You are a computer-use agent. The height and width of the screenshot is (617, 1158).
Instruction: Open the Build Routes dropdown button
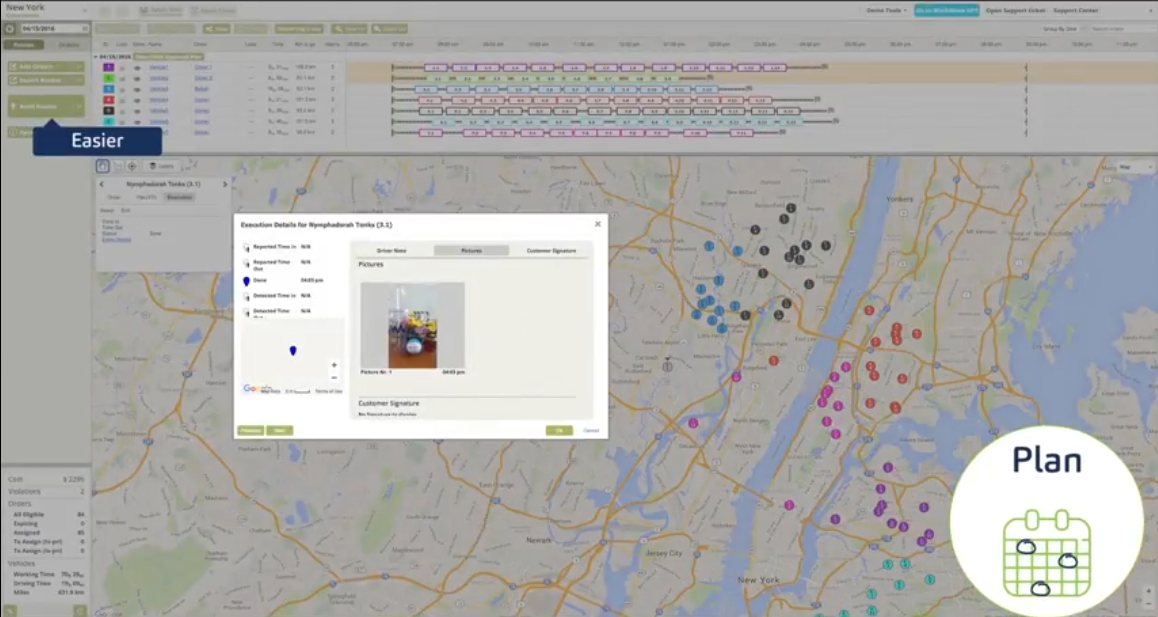(46, 106)
